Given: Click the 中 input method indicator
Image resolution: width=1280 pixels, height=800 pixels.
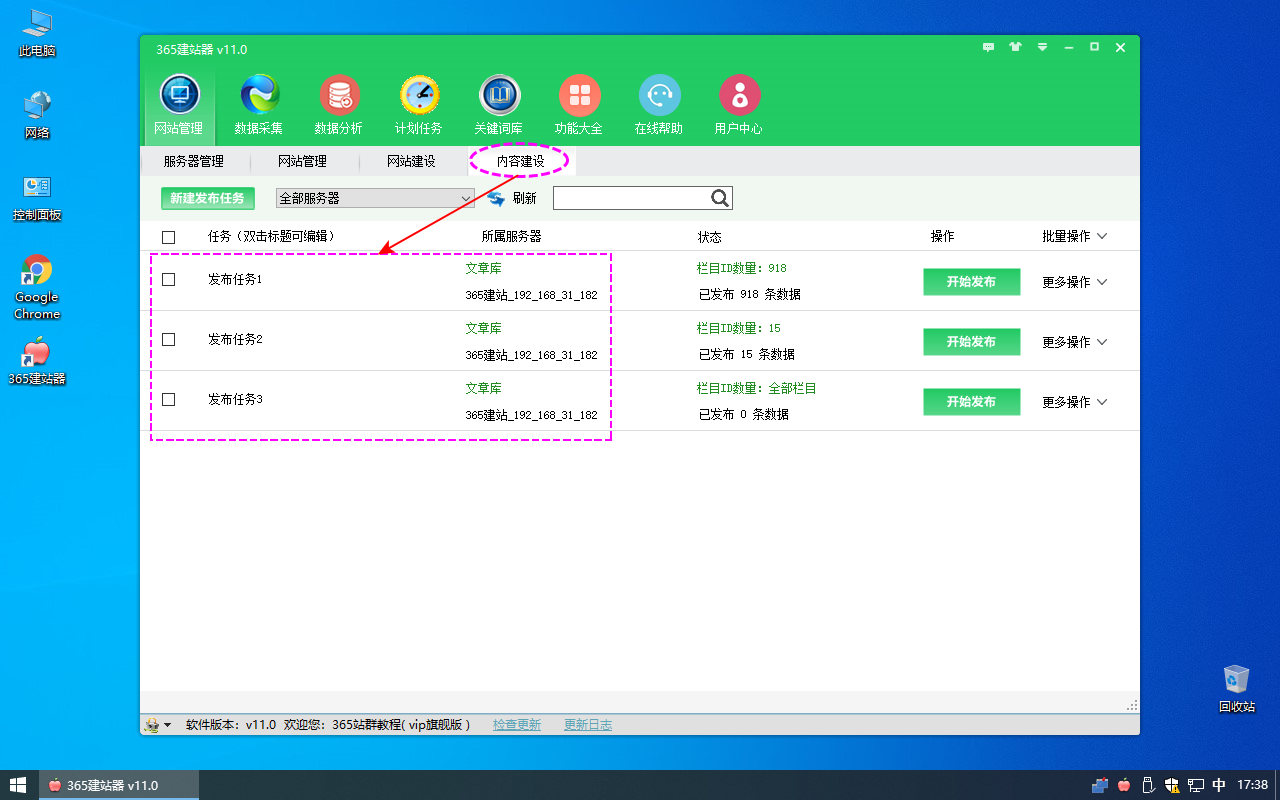Looking at the screenshot, I should point(1219,785).
